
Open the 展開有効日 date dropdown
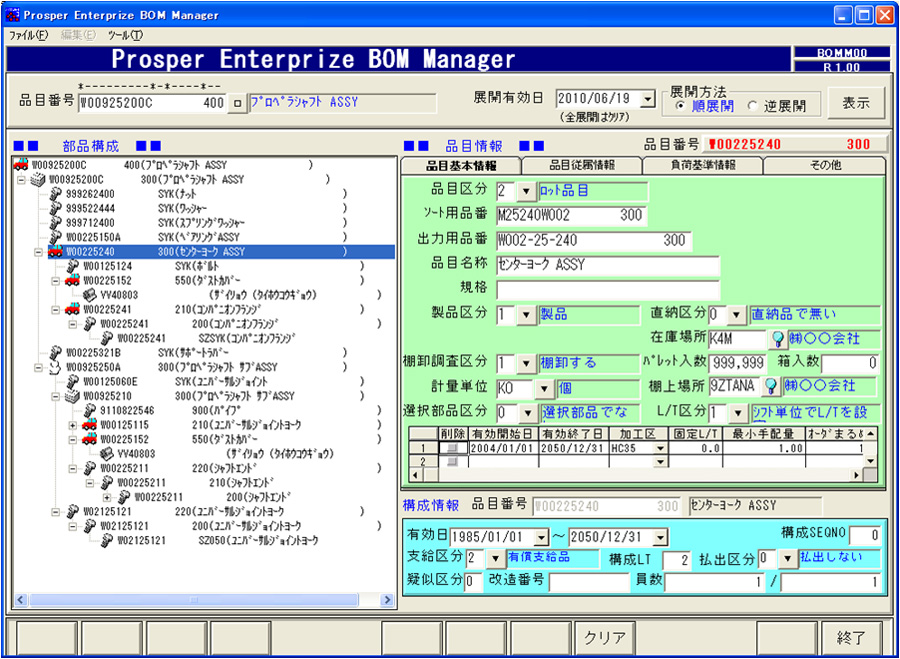point(648,99)
